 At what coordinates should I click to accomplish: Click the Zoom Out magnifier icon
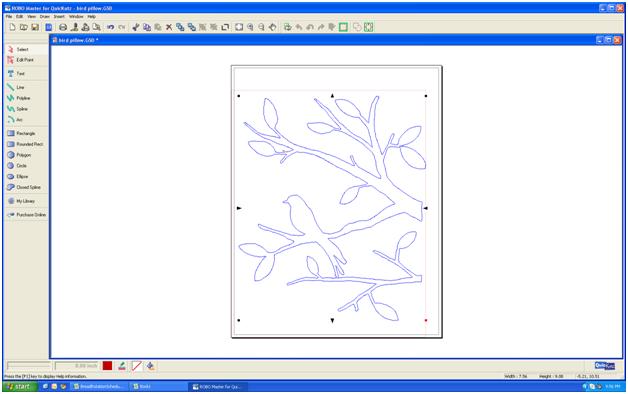click(262, 27)
